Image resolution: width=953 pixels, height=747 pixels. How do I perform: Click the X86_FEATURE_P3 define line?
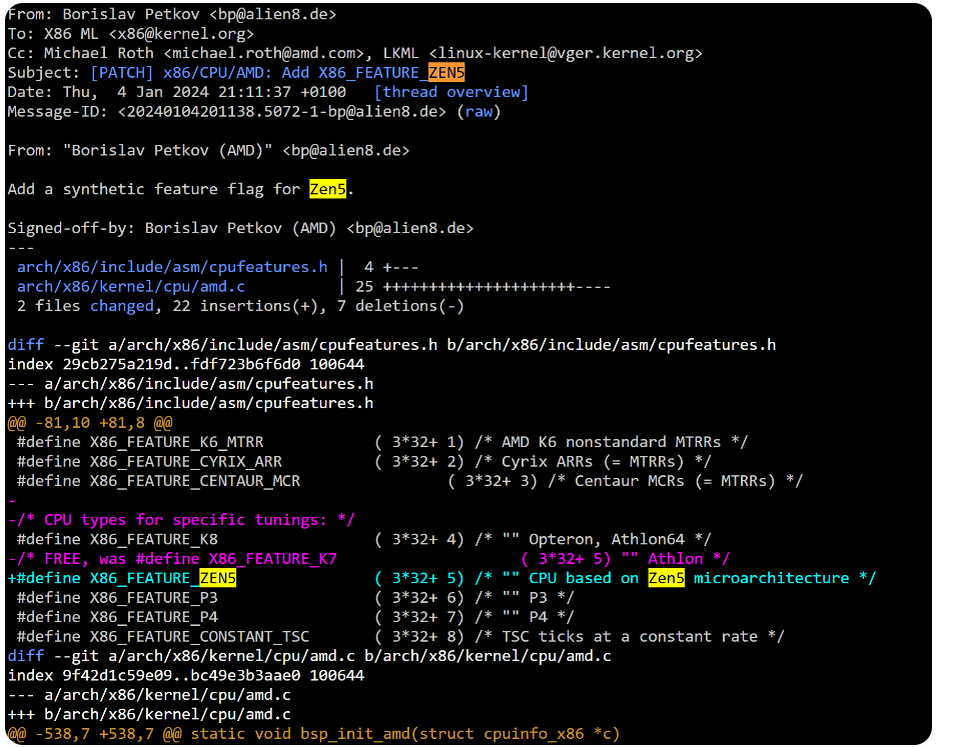[295, 598]
